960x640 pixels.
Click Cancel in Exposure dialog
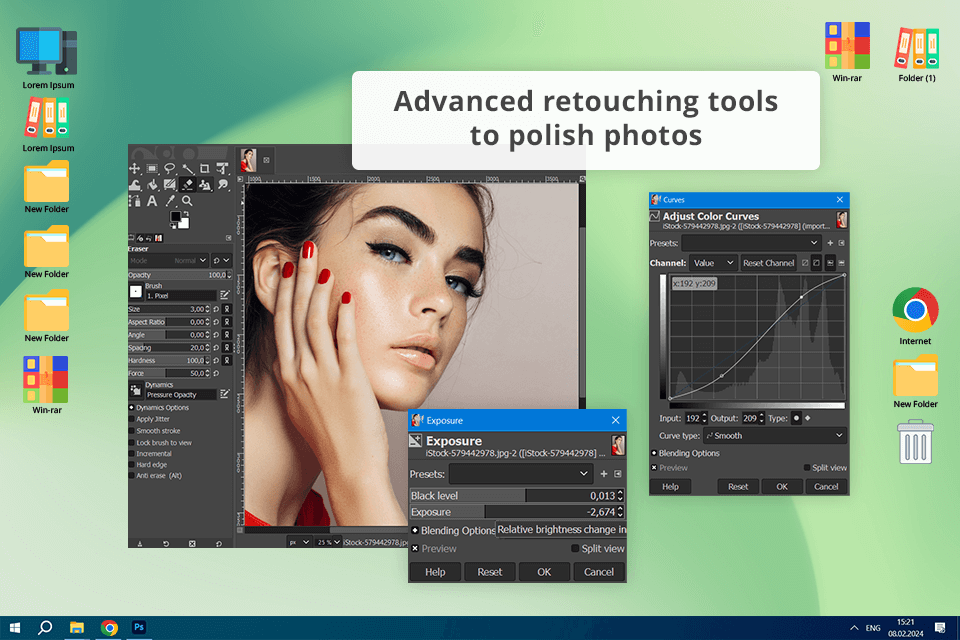point(599,571)
